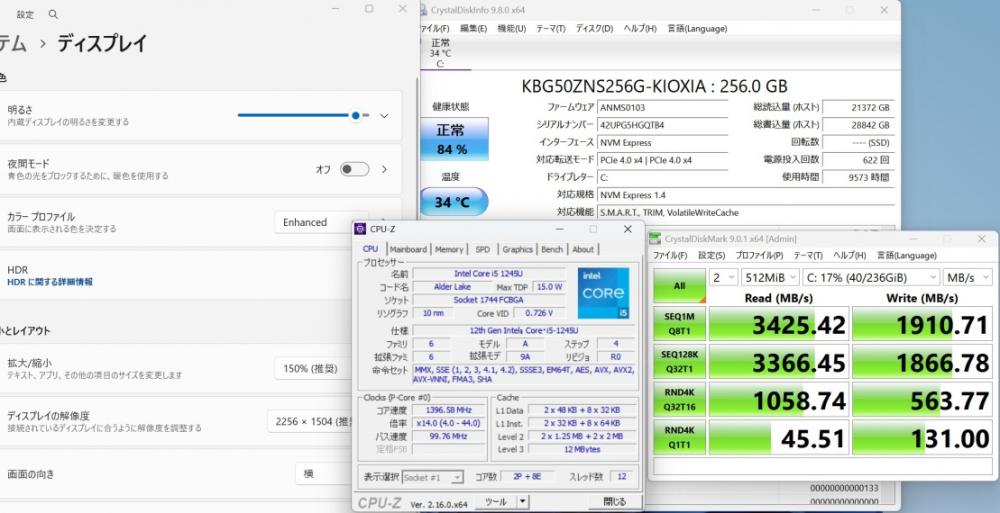Open the 機能(U) menu in CrystalDiskInfo
The image size is (1000, 513).
pos(511,29)
